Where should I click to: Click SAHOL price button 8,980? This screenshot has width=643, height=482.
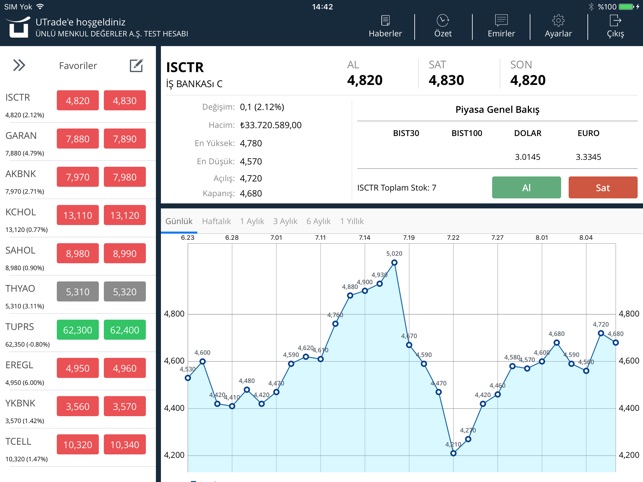(78, 254)
